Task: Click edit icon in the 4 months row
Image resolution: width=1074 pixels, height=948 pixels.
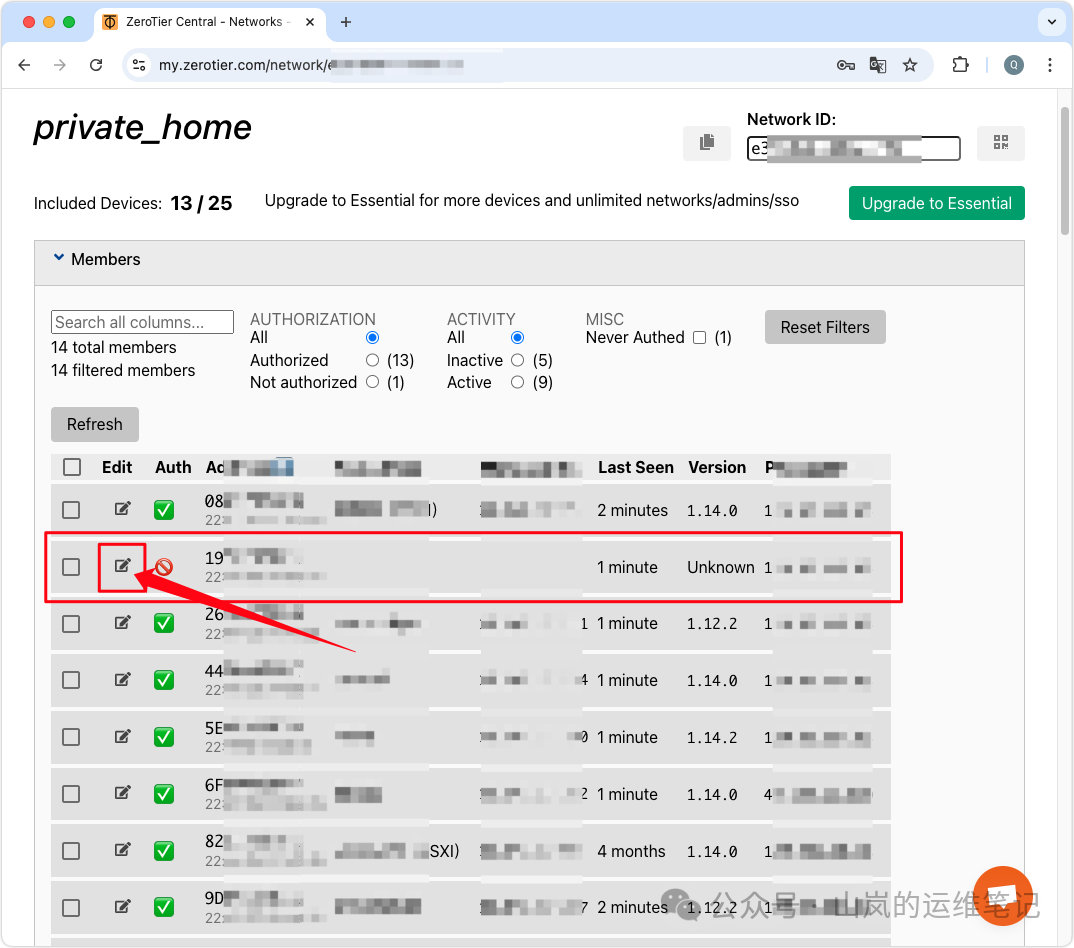Action: pyautogui.click(x=122, y=850)
